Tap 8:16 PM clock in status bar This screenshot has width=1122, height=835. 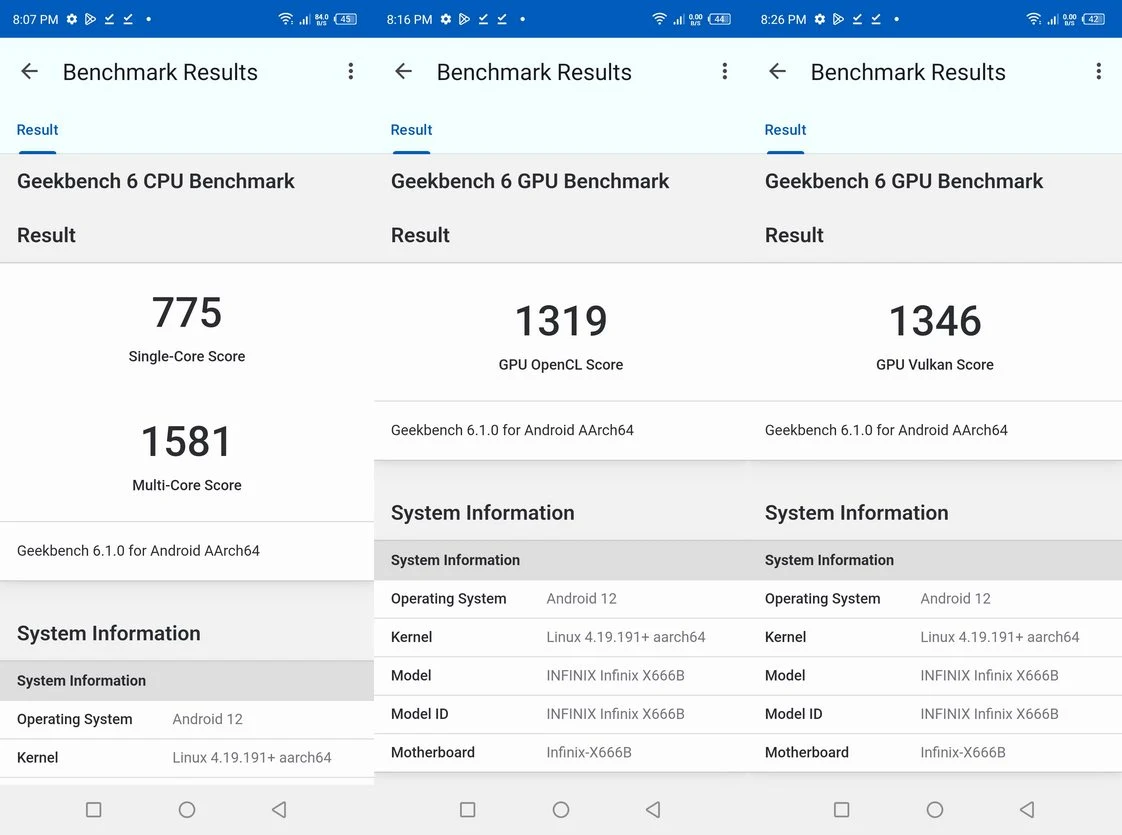[409, 19]
